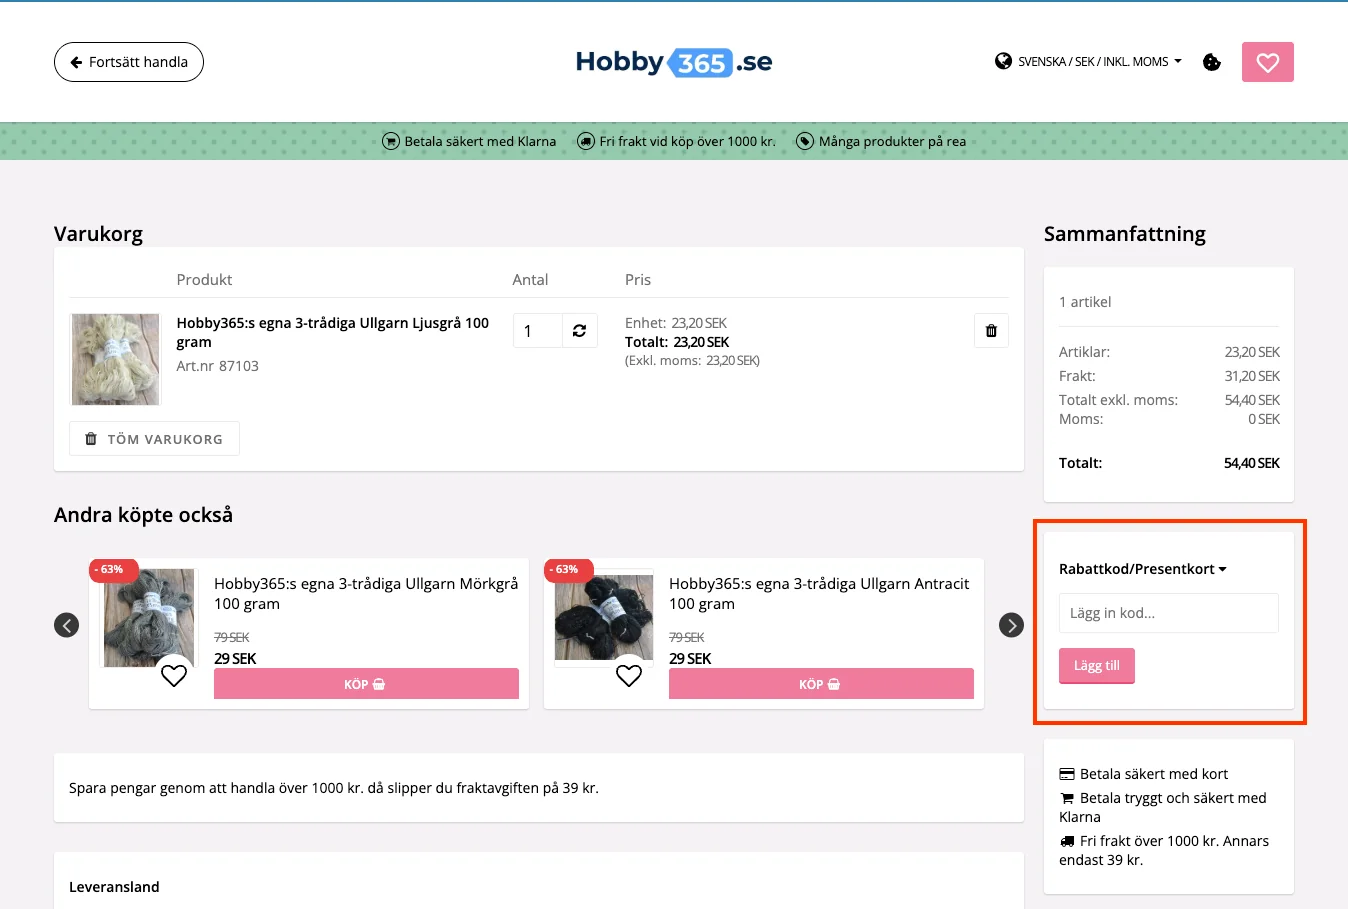Click the globe language icon
This screenshot has height=909, width=1348.
click(x=1003, y=61)
